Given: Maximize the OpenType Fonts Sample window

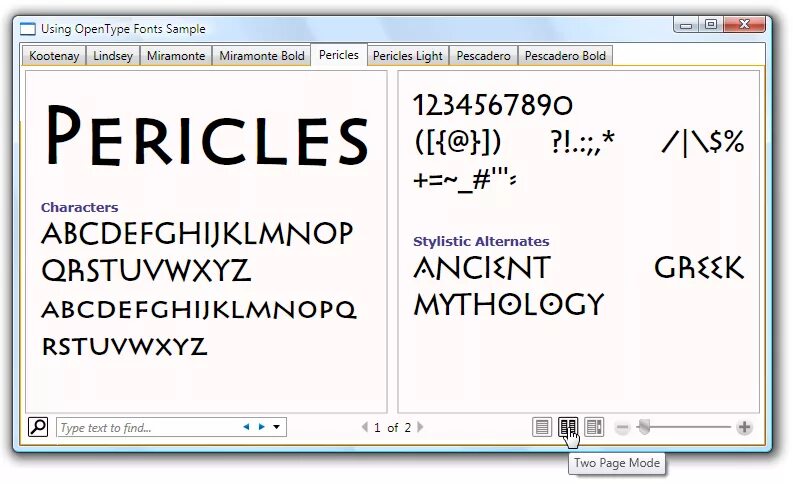Looking at the screenshot, I should pyautogui.click(x=711, y=24).
